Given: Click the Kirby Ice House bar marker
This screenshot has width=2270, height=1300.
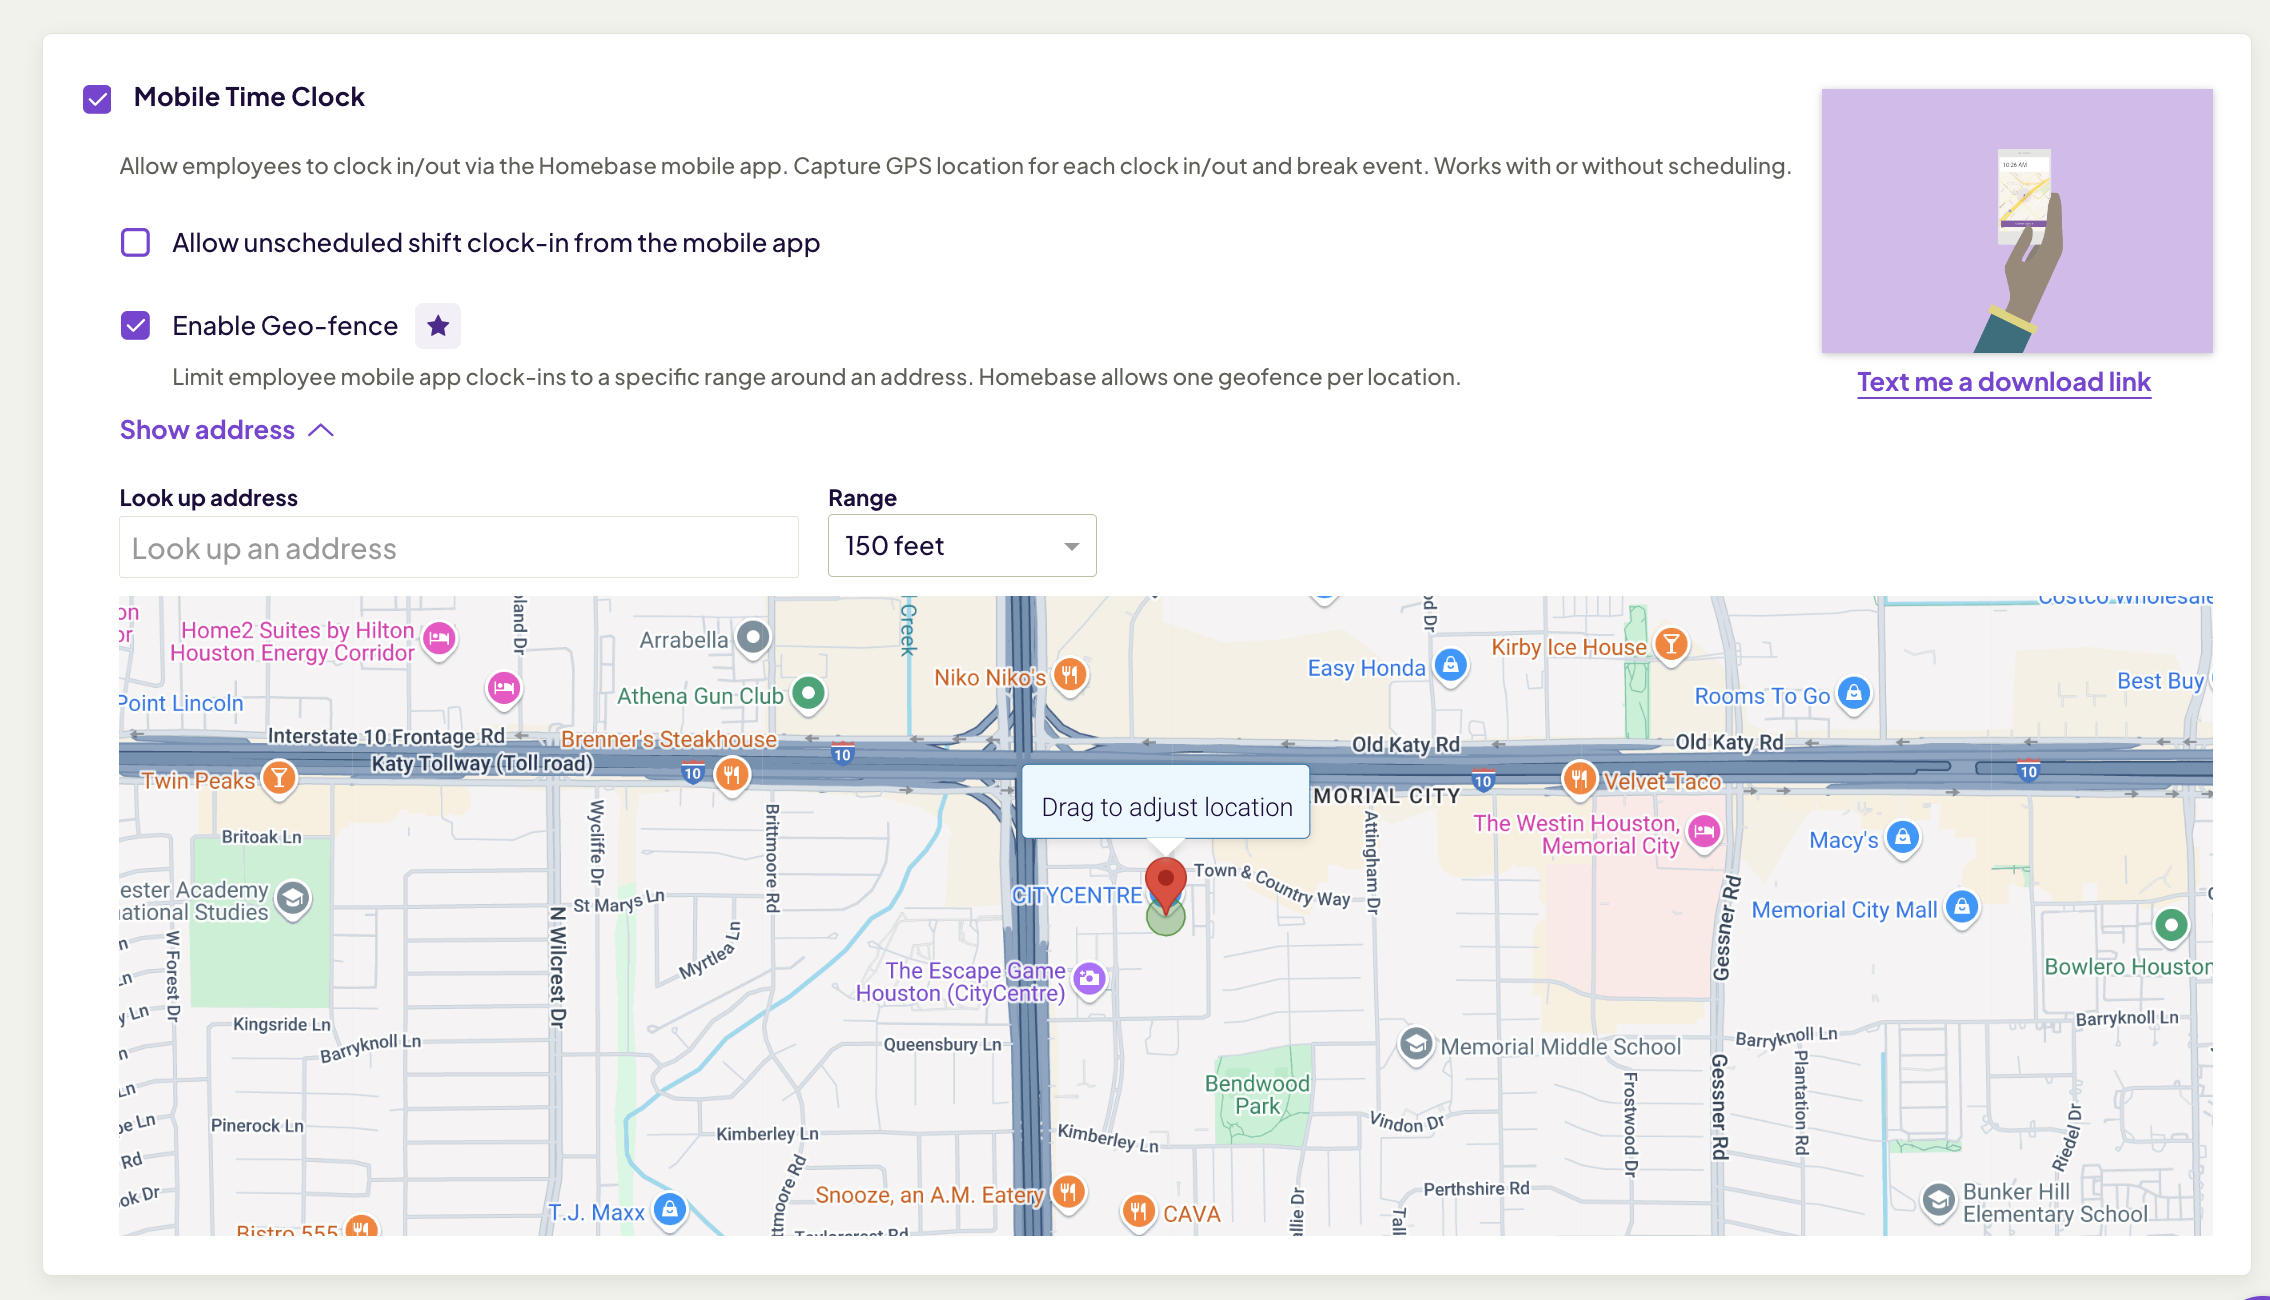Looking at the screenshot, I should (1671, 645).
